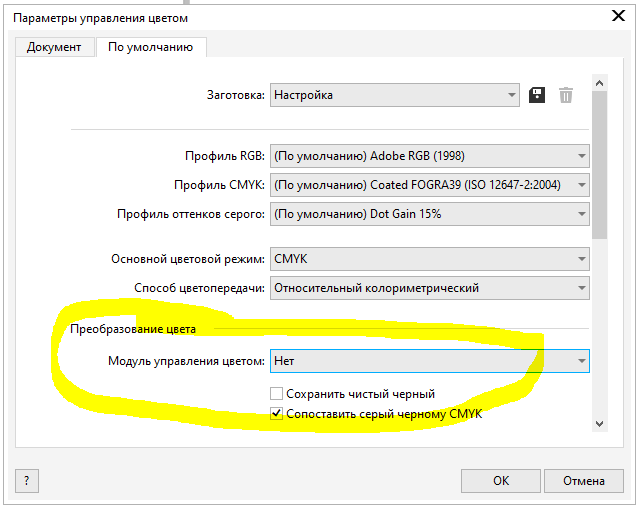Open the Профиль оттенков серого dropdown
Screen dimensions: 642x505
[x=430, y=214]
